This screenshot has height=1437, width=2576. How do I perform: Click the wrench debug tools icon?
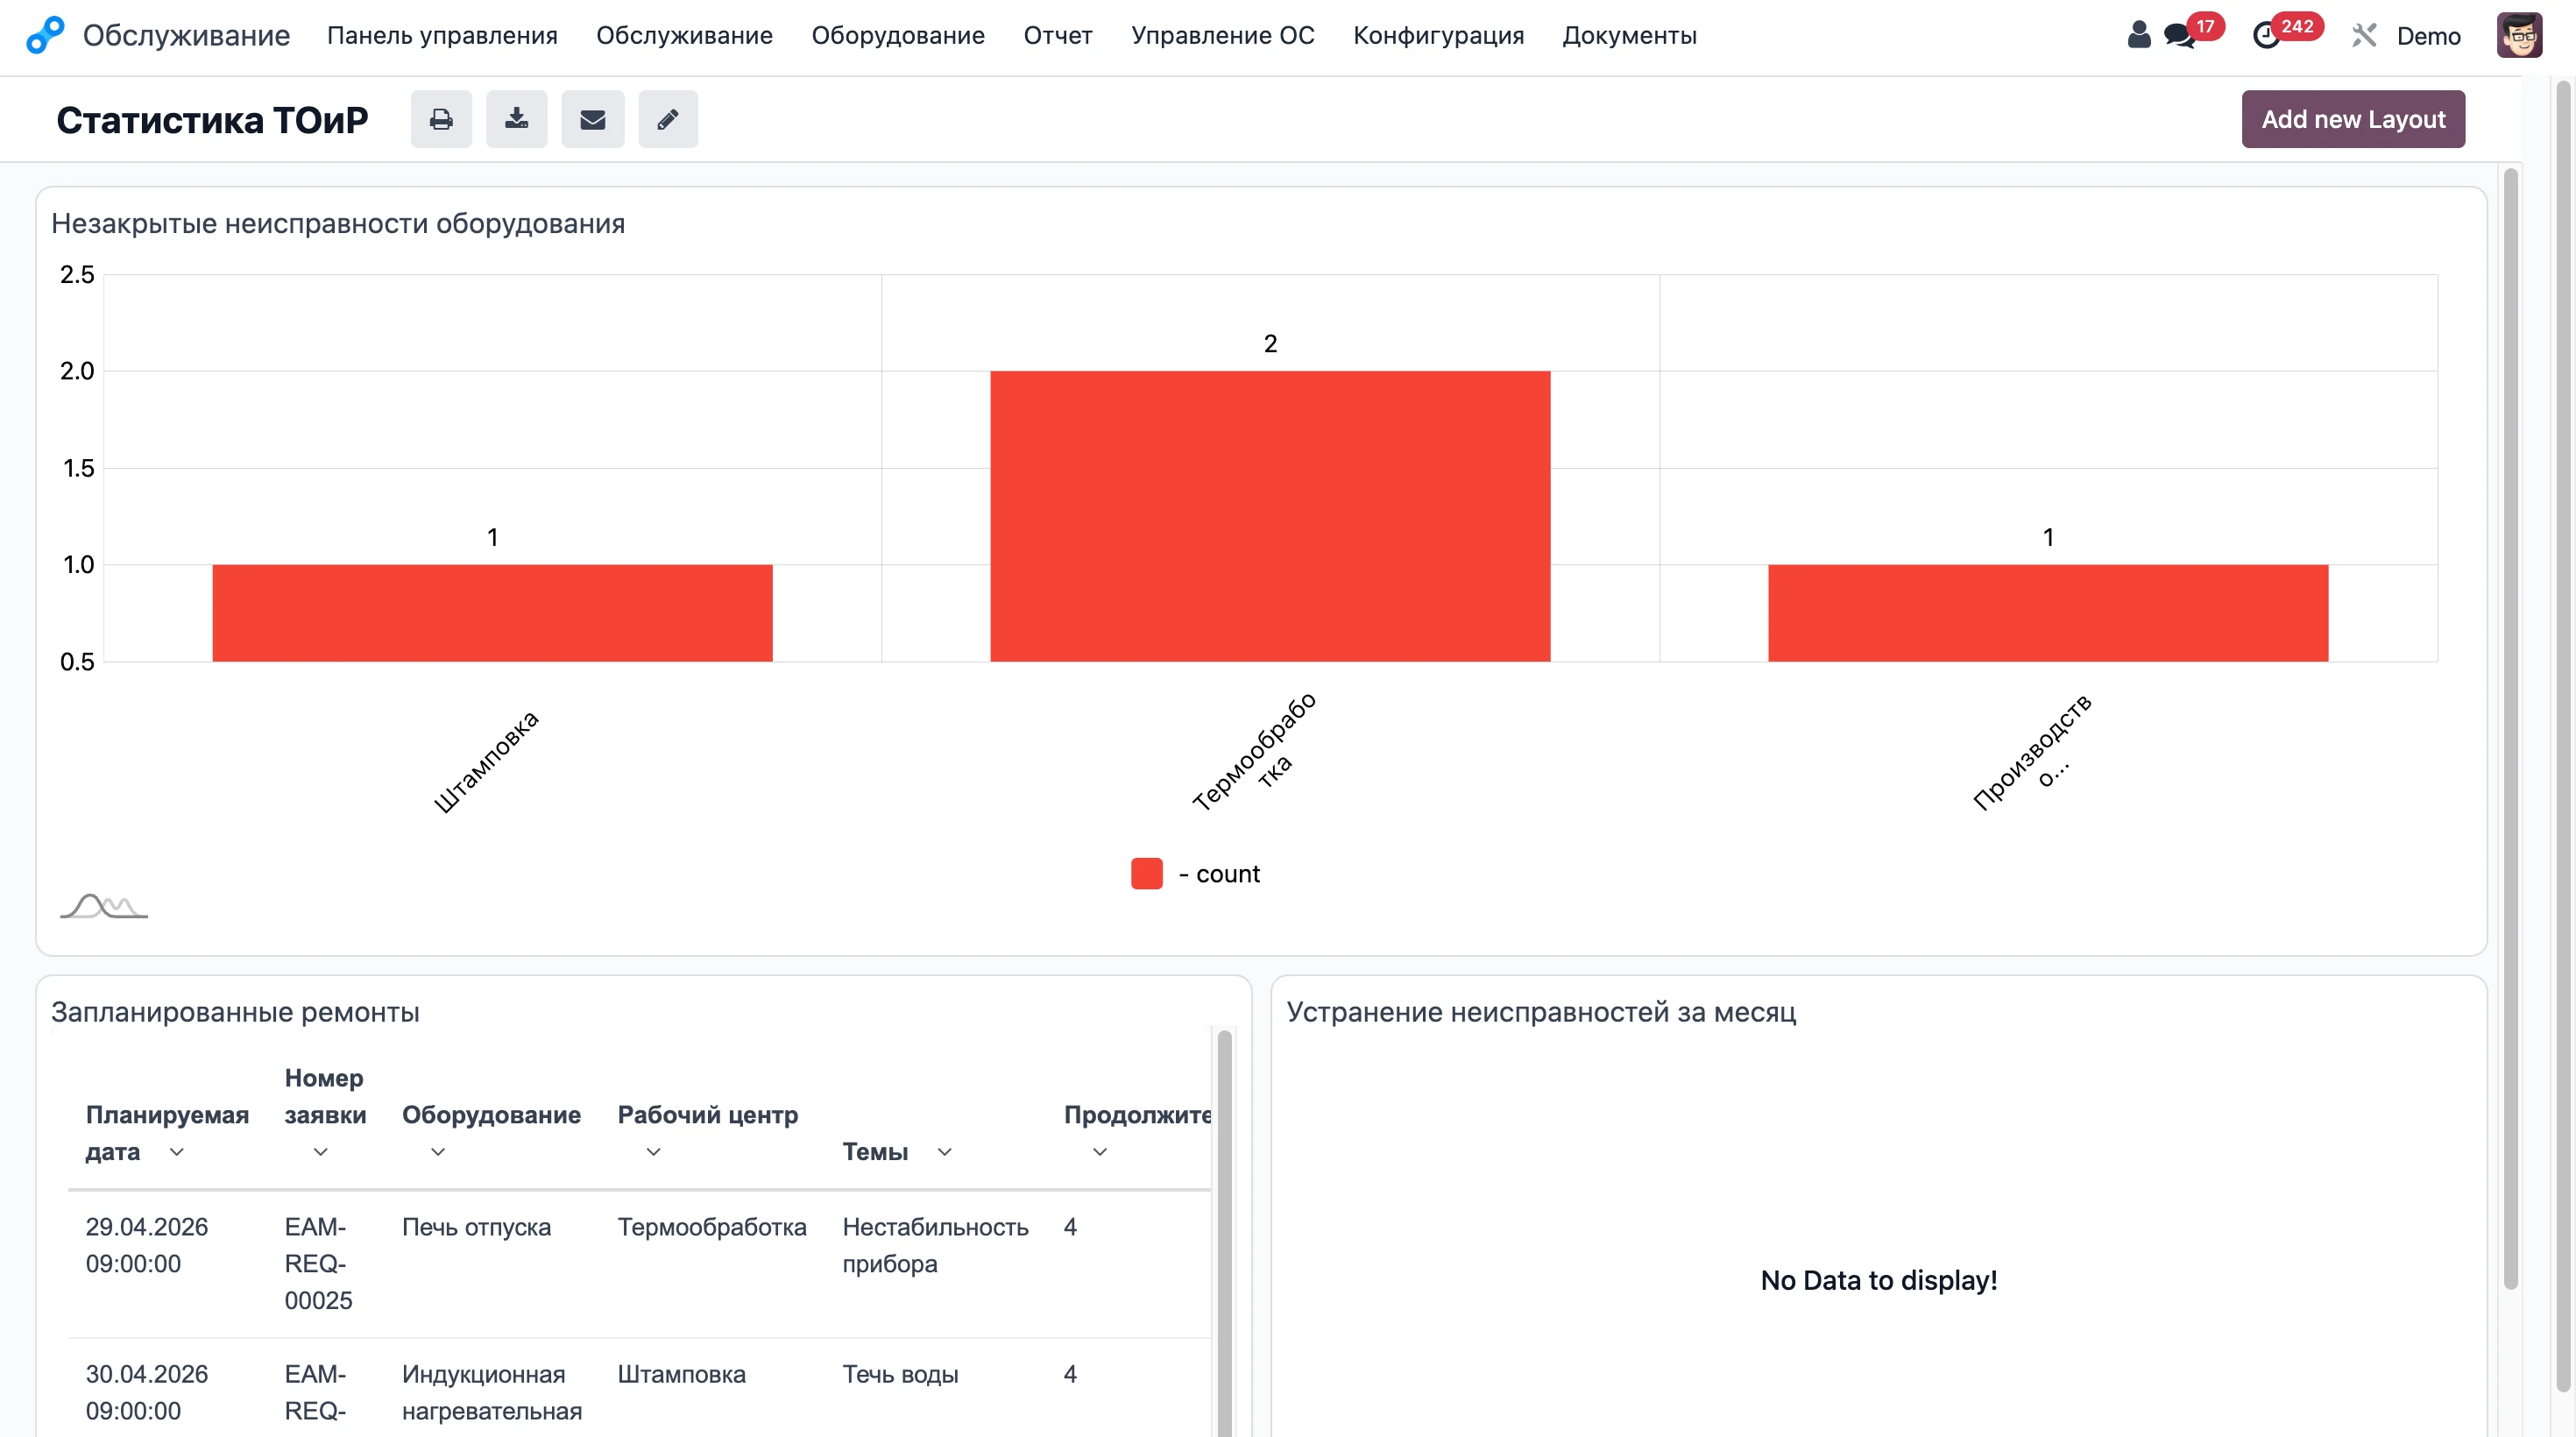[x=2364, y=36]
